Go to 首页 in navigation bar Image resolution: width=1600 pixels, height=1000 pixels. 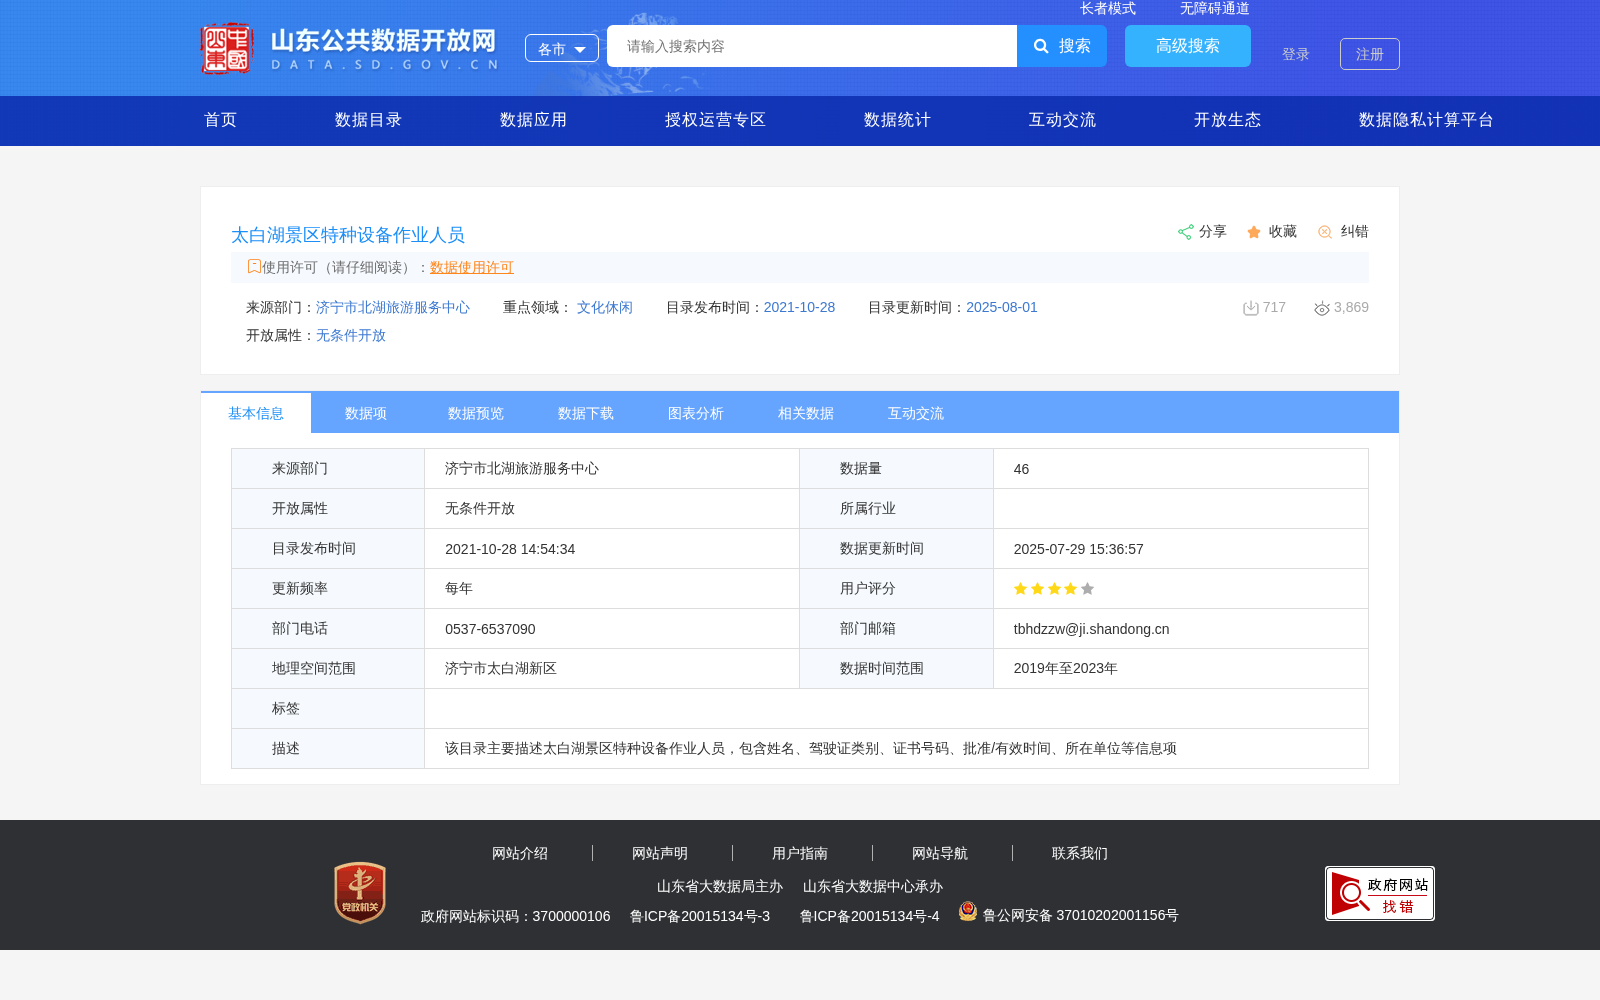coord(221,120)
